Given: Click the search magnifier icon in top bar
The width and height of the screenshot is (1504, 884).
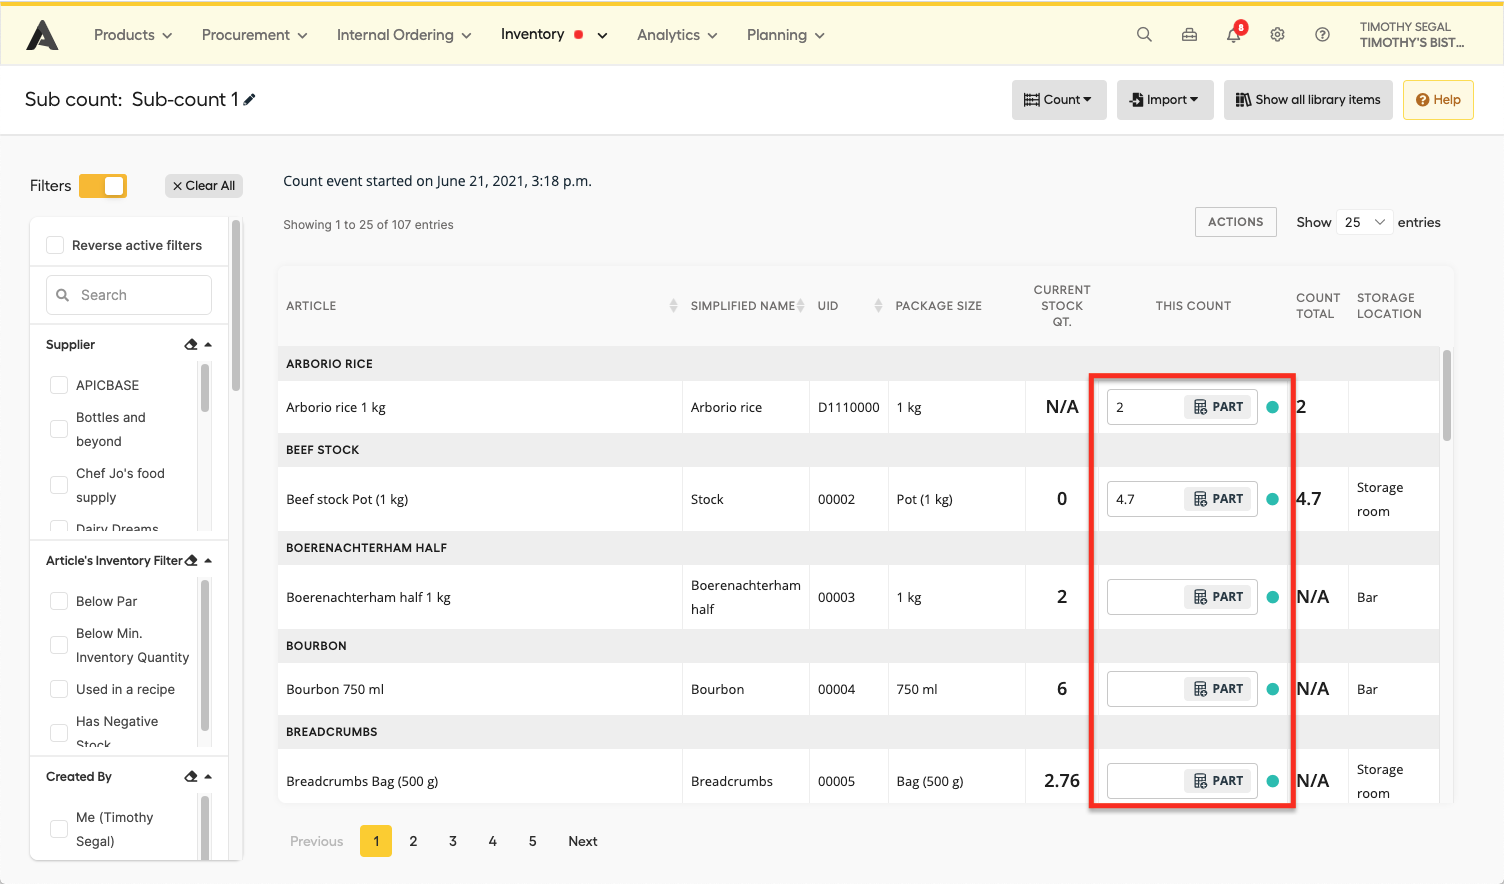Looking at the screenshot, I should [x=1144, y=35].
